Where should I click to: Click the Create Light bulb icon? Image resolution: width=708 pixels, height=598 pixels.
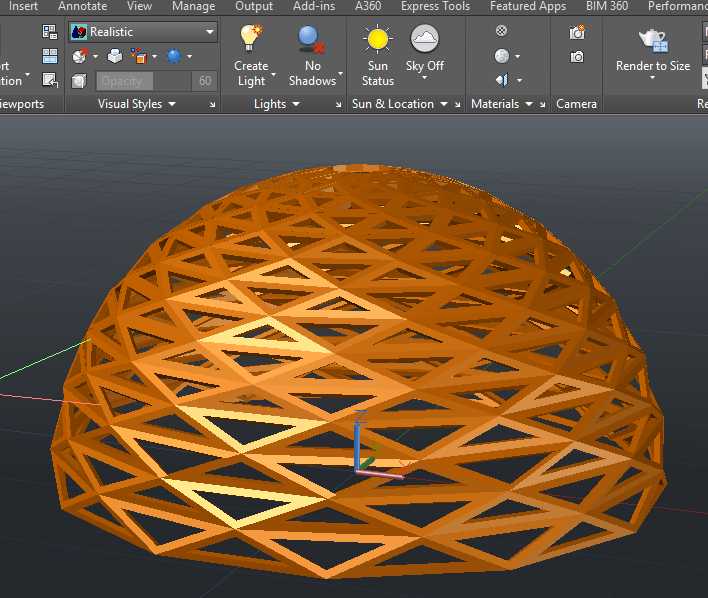tap(251, 38)
